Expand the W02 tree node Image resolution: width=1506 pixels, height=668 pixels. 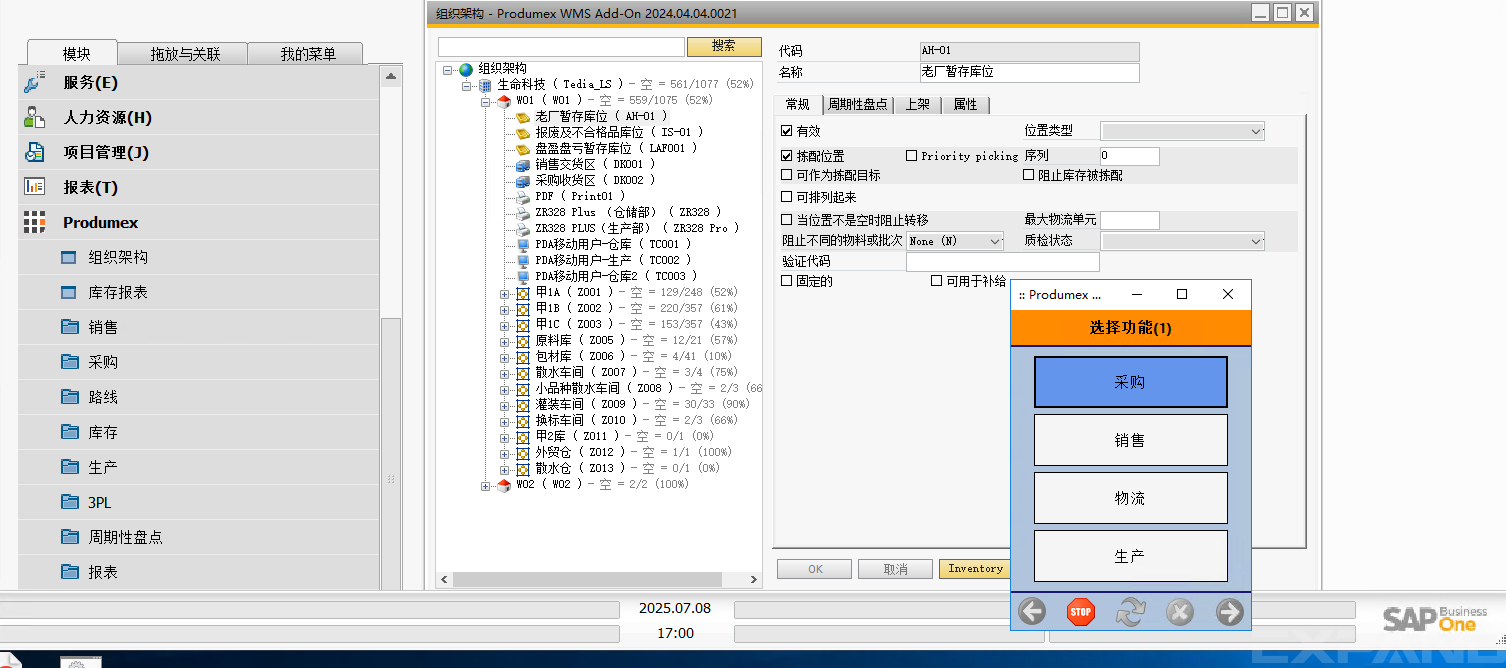486,485
